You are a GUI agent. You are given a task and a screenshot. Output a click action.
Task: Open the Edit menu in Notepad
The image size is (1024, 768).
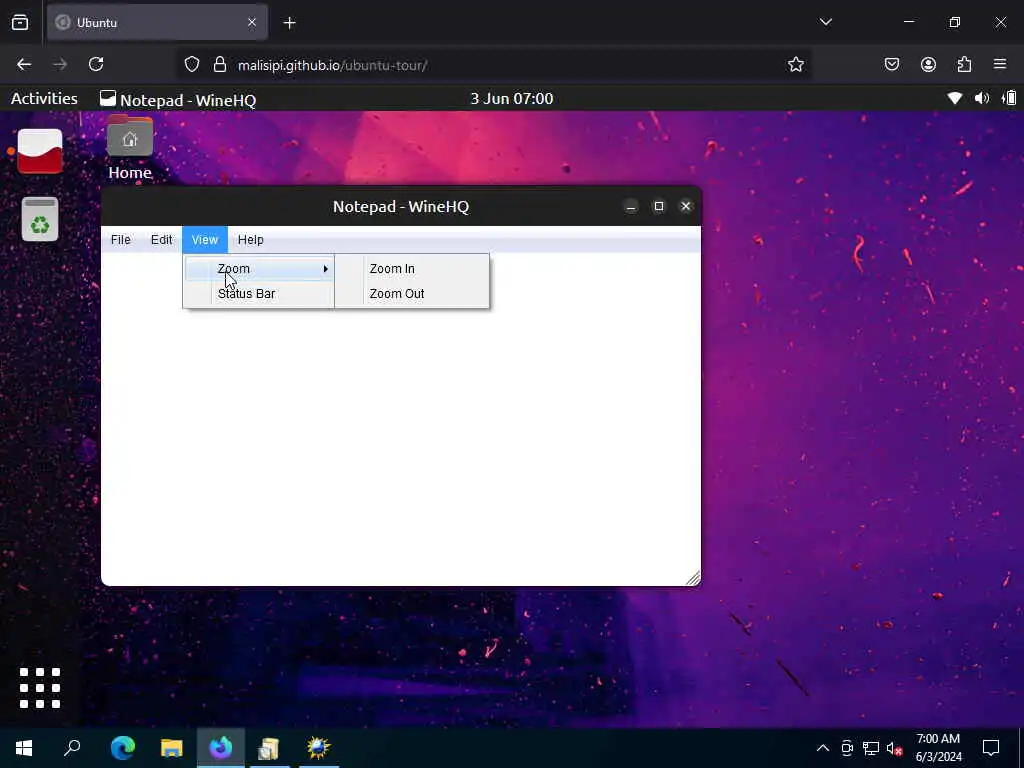pos(161,240)
